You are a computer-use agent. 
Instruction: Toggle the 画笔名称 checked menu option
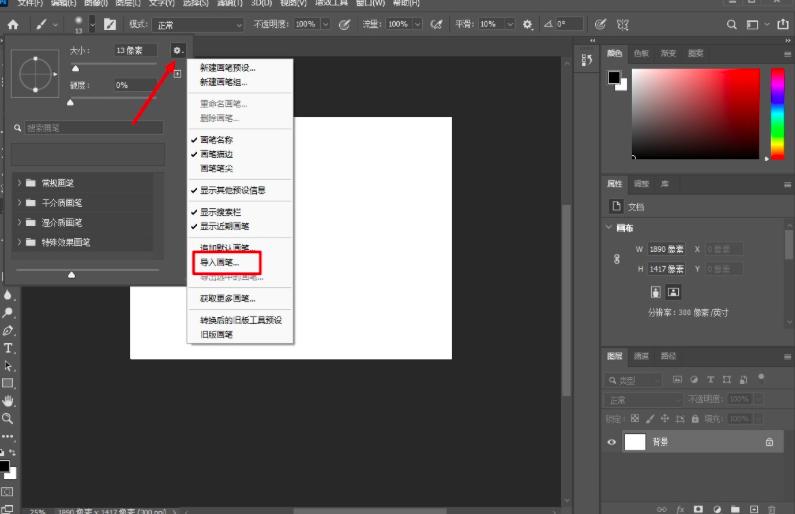217,139
